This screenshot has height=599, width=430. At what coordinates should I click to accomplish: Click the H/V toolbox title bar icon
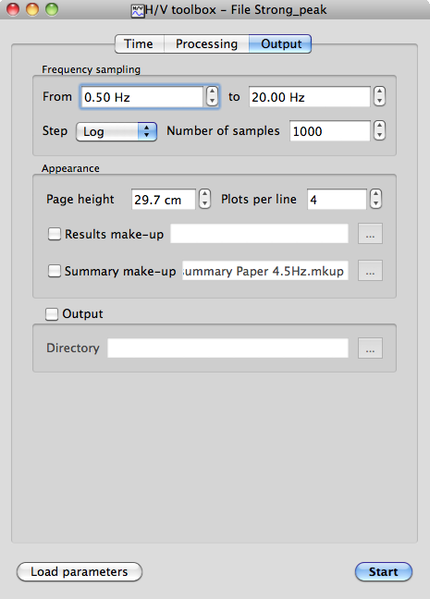[x=137, y=10]
